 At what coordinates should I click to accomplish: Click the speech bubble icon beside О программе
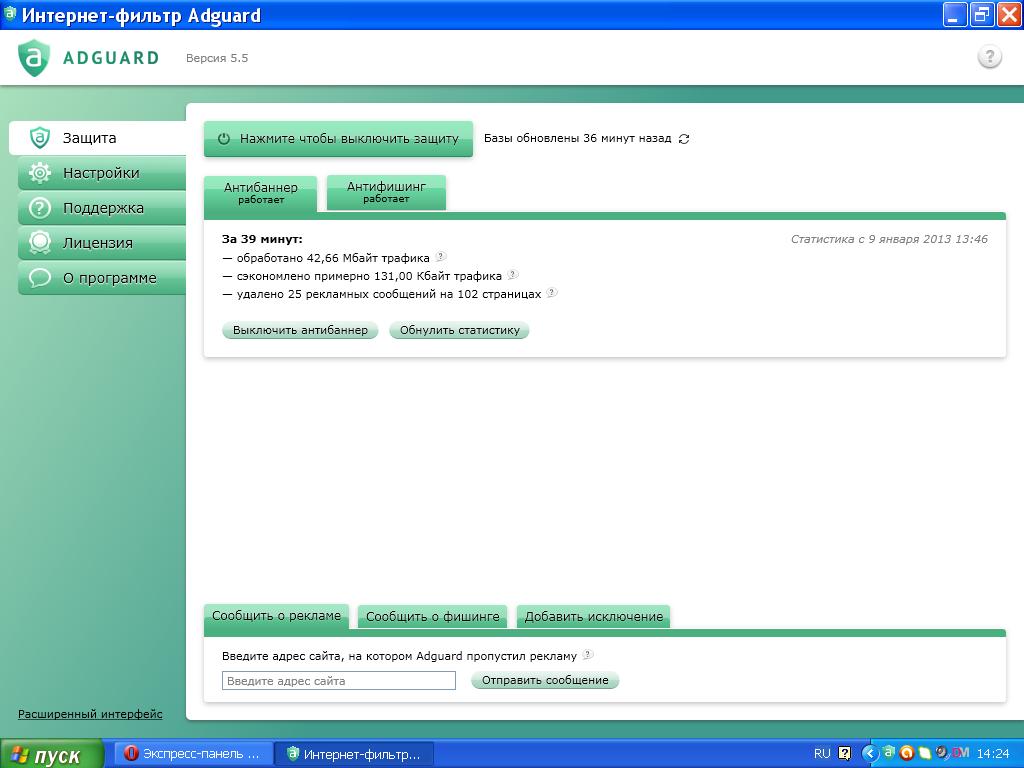point(40,278)
